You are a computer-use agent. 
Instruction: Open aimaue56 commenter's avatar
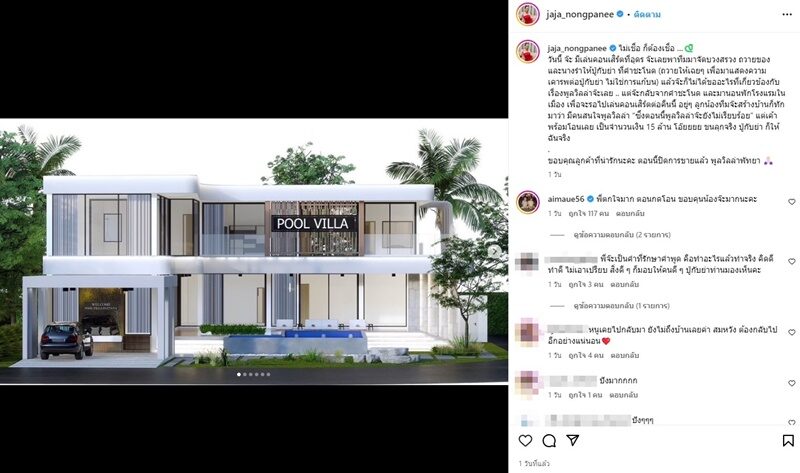[x=528, y=203]
